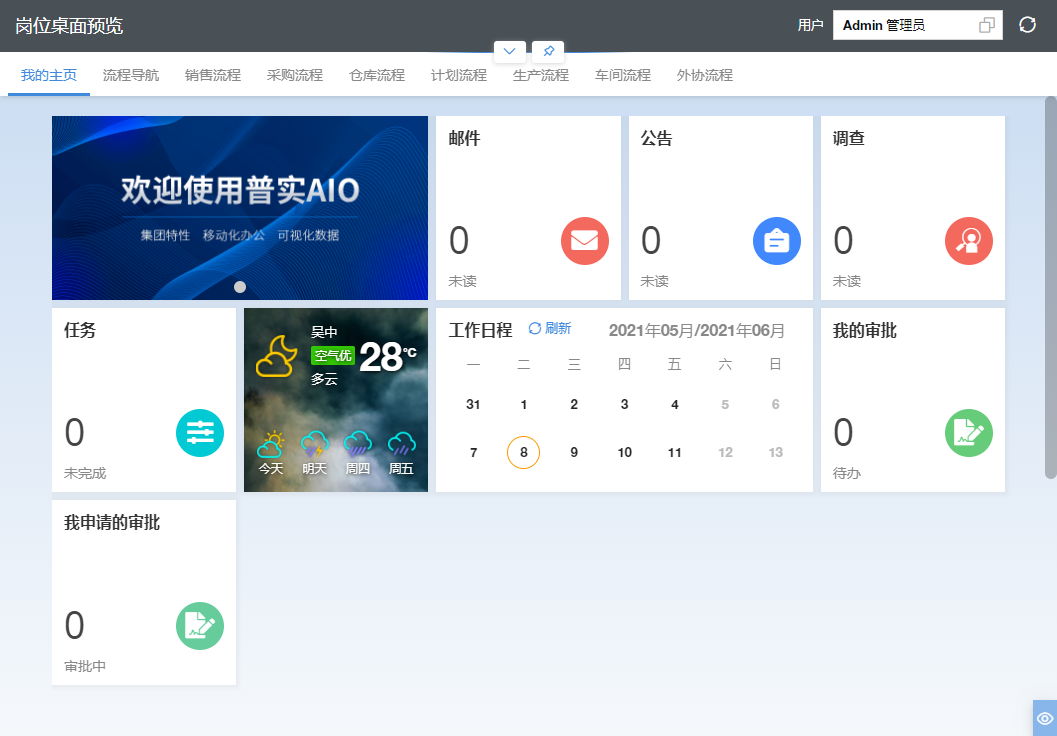Open the 采购流程 tab
The height and width of the screenshot is (736, 1057).
pos(295,75)
